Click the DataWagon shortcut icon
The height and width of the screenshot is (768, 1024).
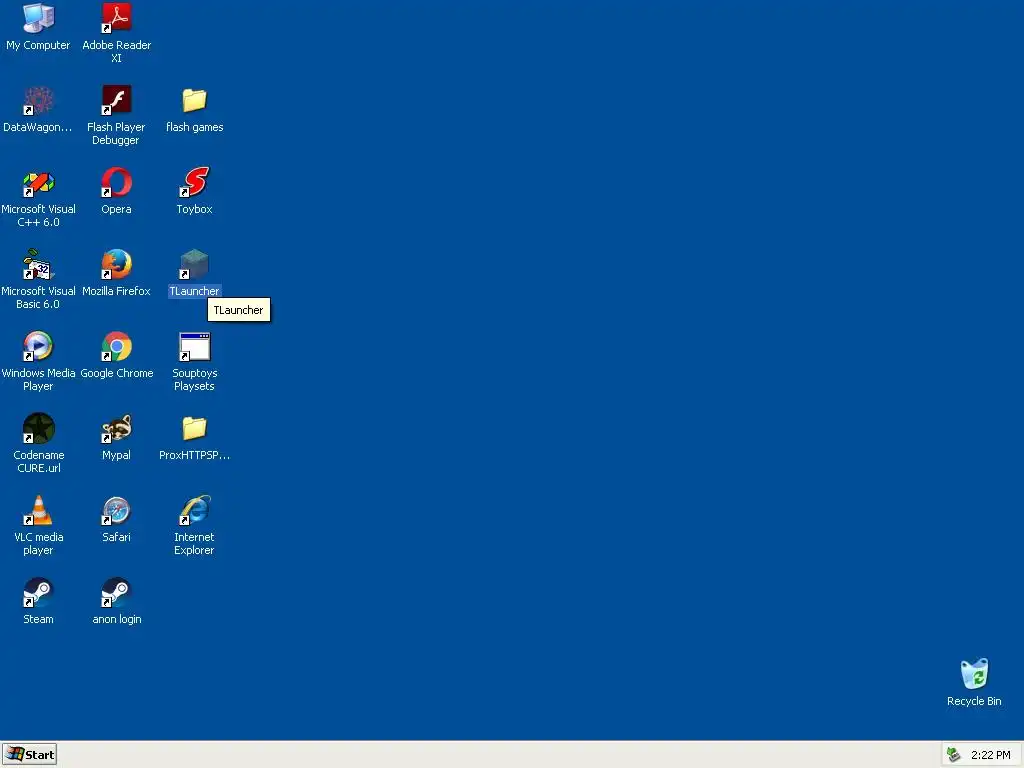[39, 101]
